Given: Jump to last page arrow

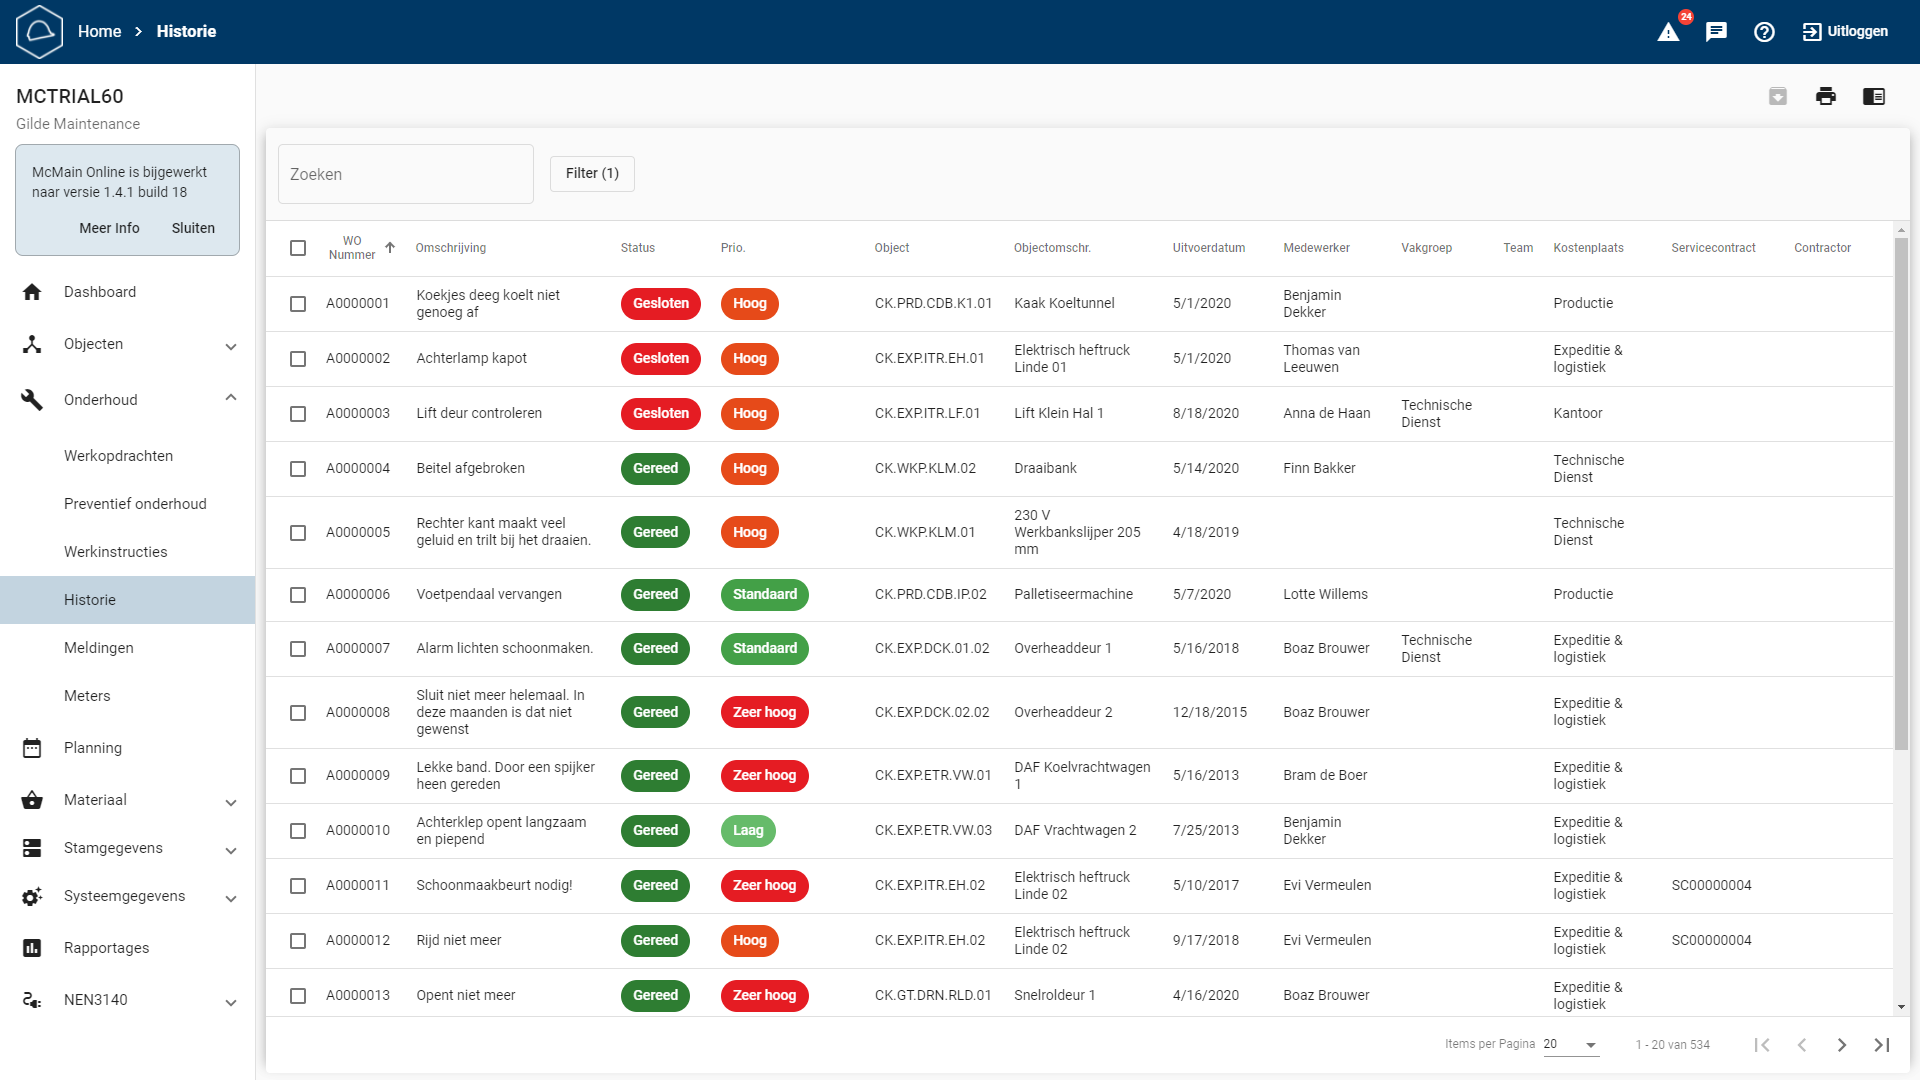Looking at the screenshot, I should tap(1882, 1045).
